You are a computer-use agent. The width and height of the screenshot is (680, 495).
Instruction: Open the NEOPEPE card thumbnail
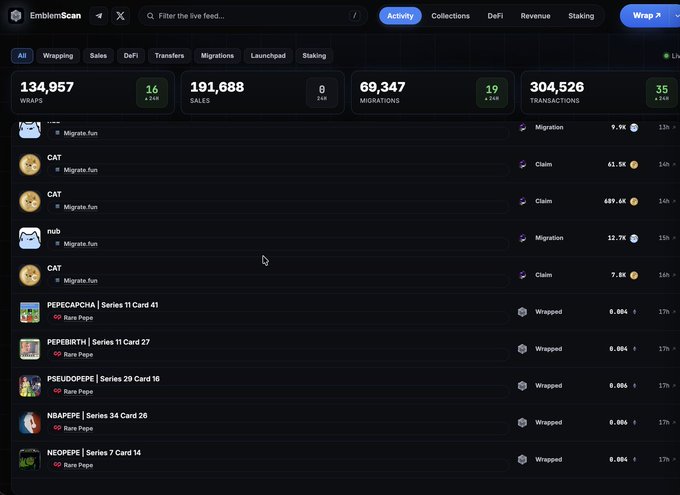click(30, 459)
